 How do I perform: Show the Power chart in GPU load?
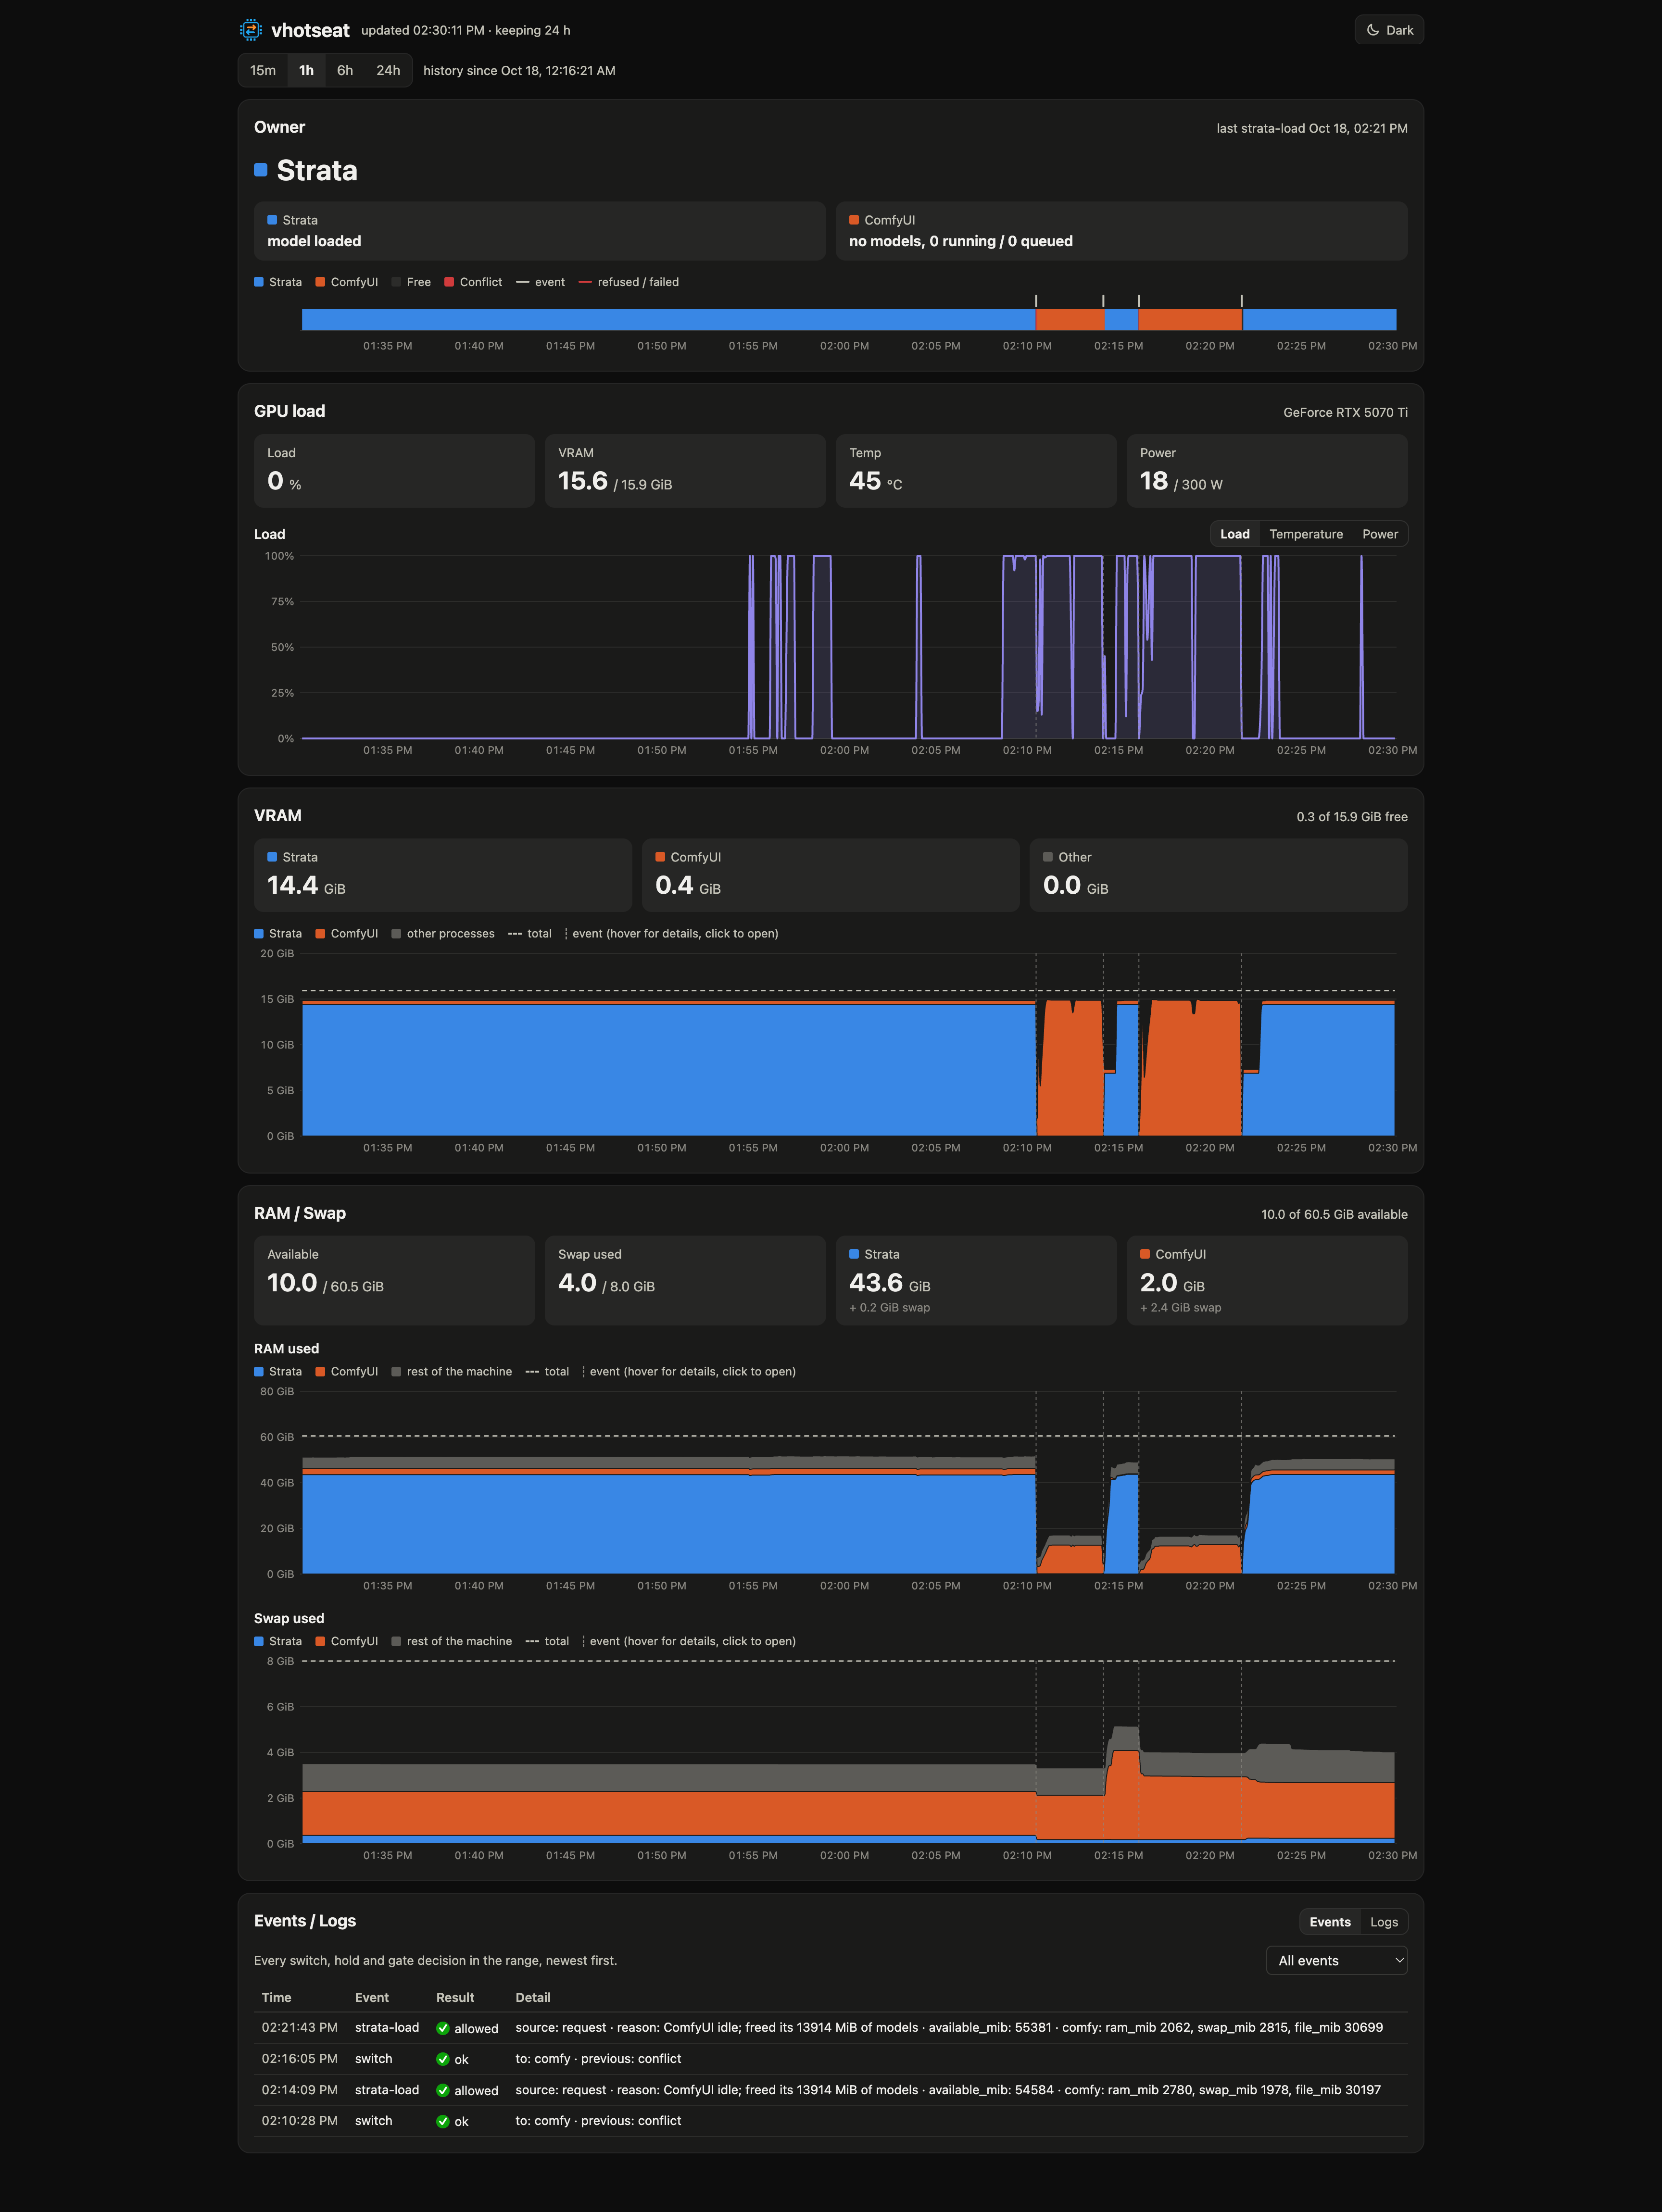coord(1380,534)
